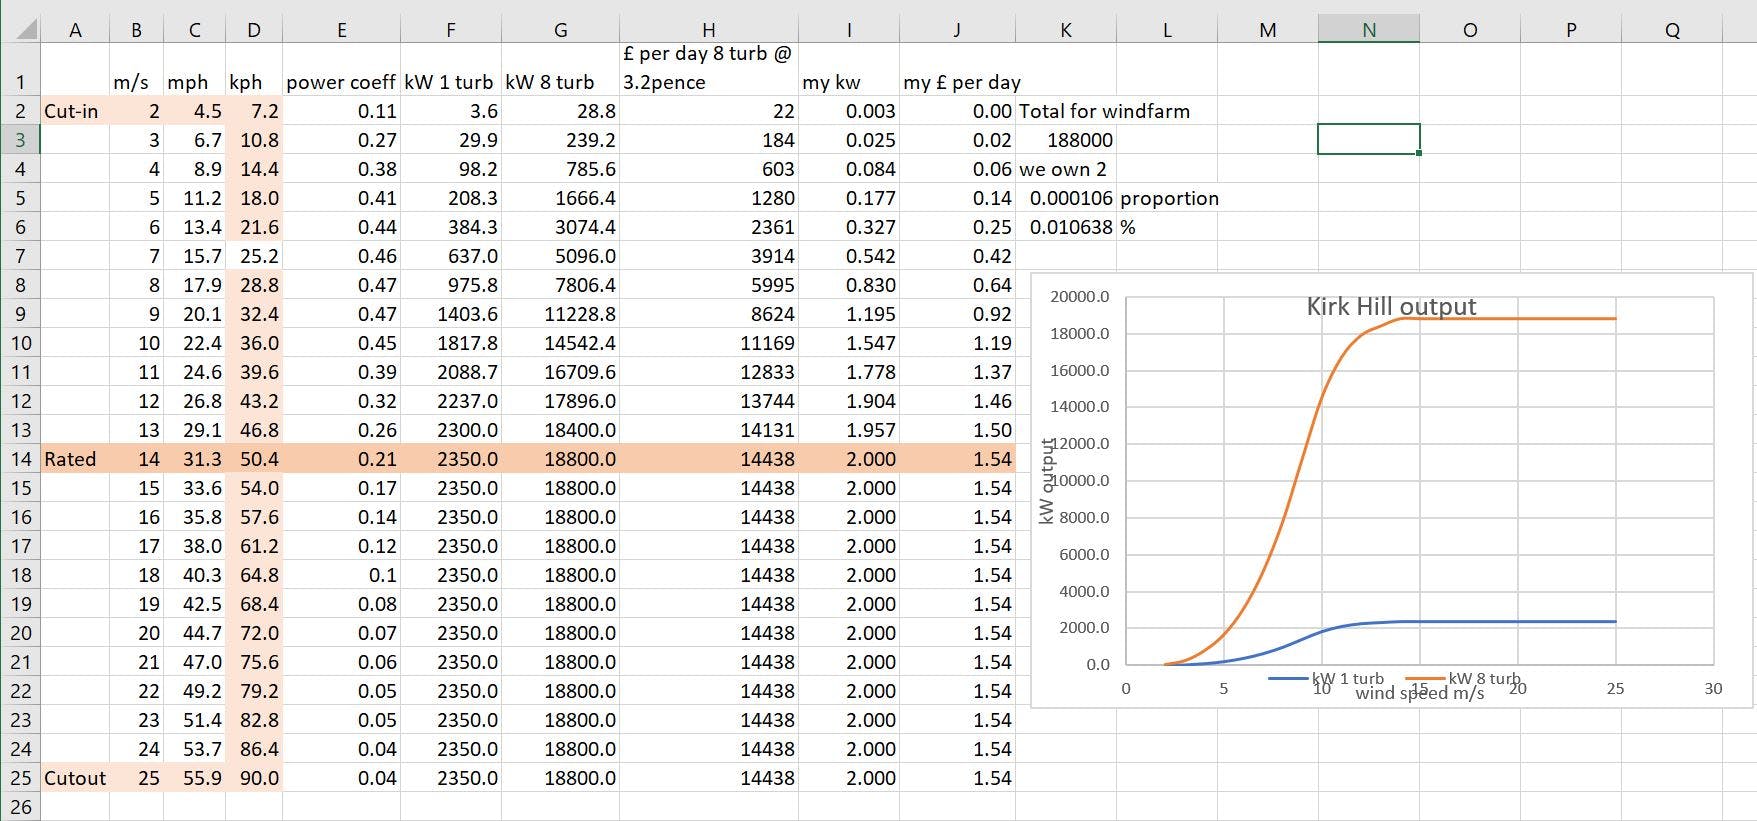Click the cell with value 1.778
Viewport: 1757px width, 821px height.
click(849, 372)
